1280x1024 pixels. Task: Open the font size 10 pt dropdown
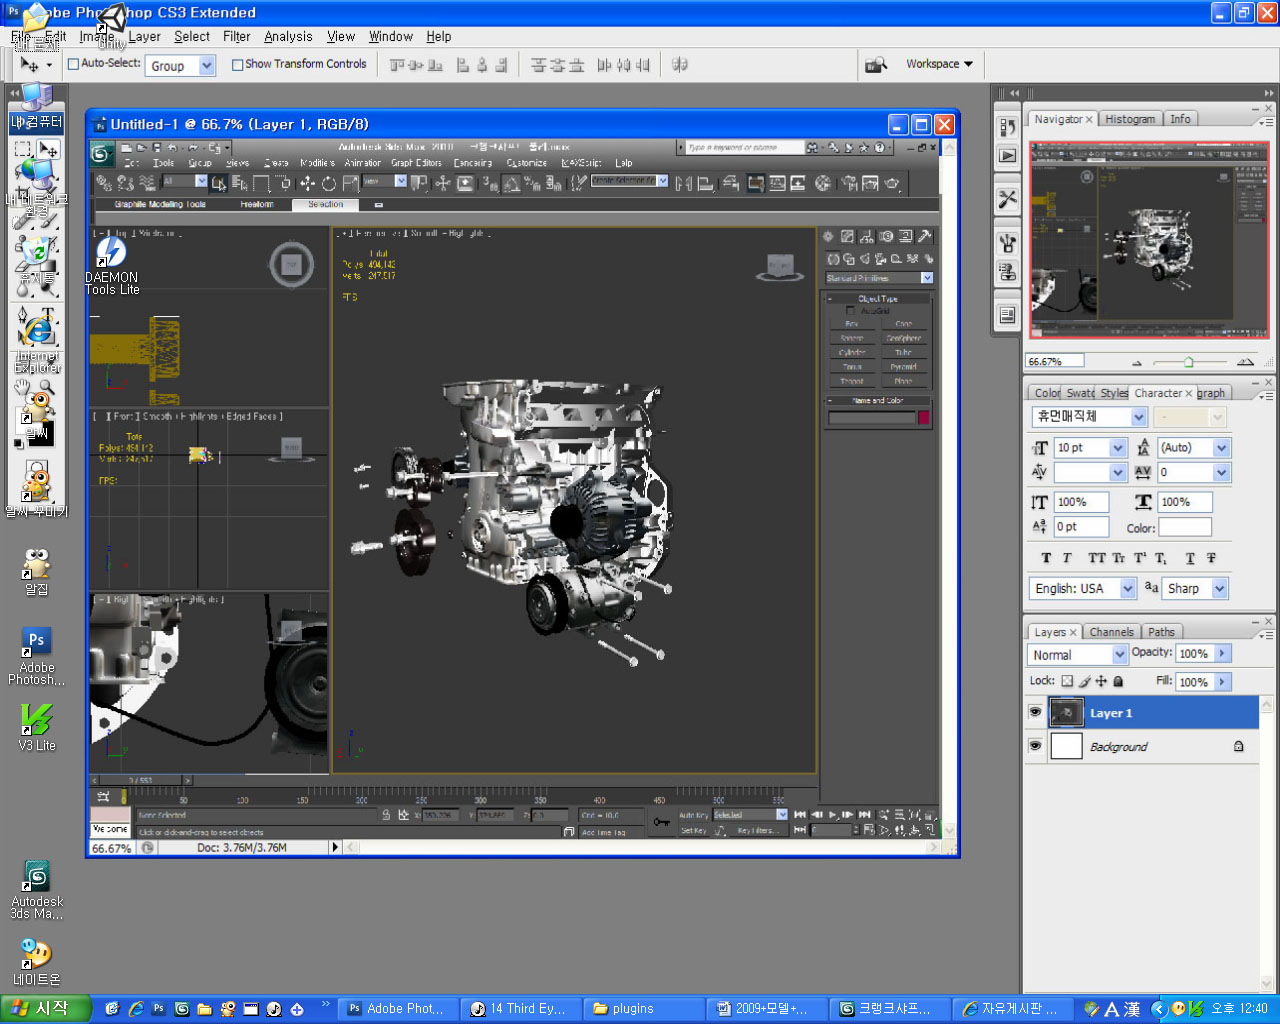click(x=1119, y=448)
